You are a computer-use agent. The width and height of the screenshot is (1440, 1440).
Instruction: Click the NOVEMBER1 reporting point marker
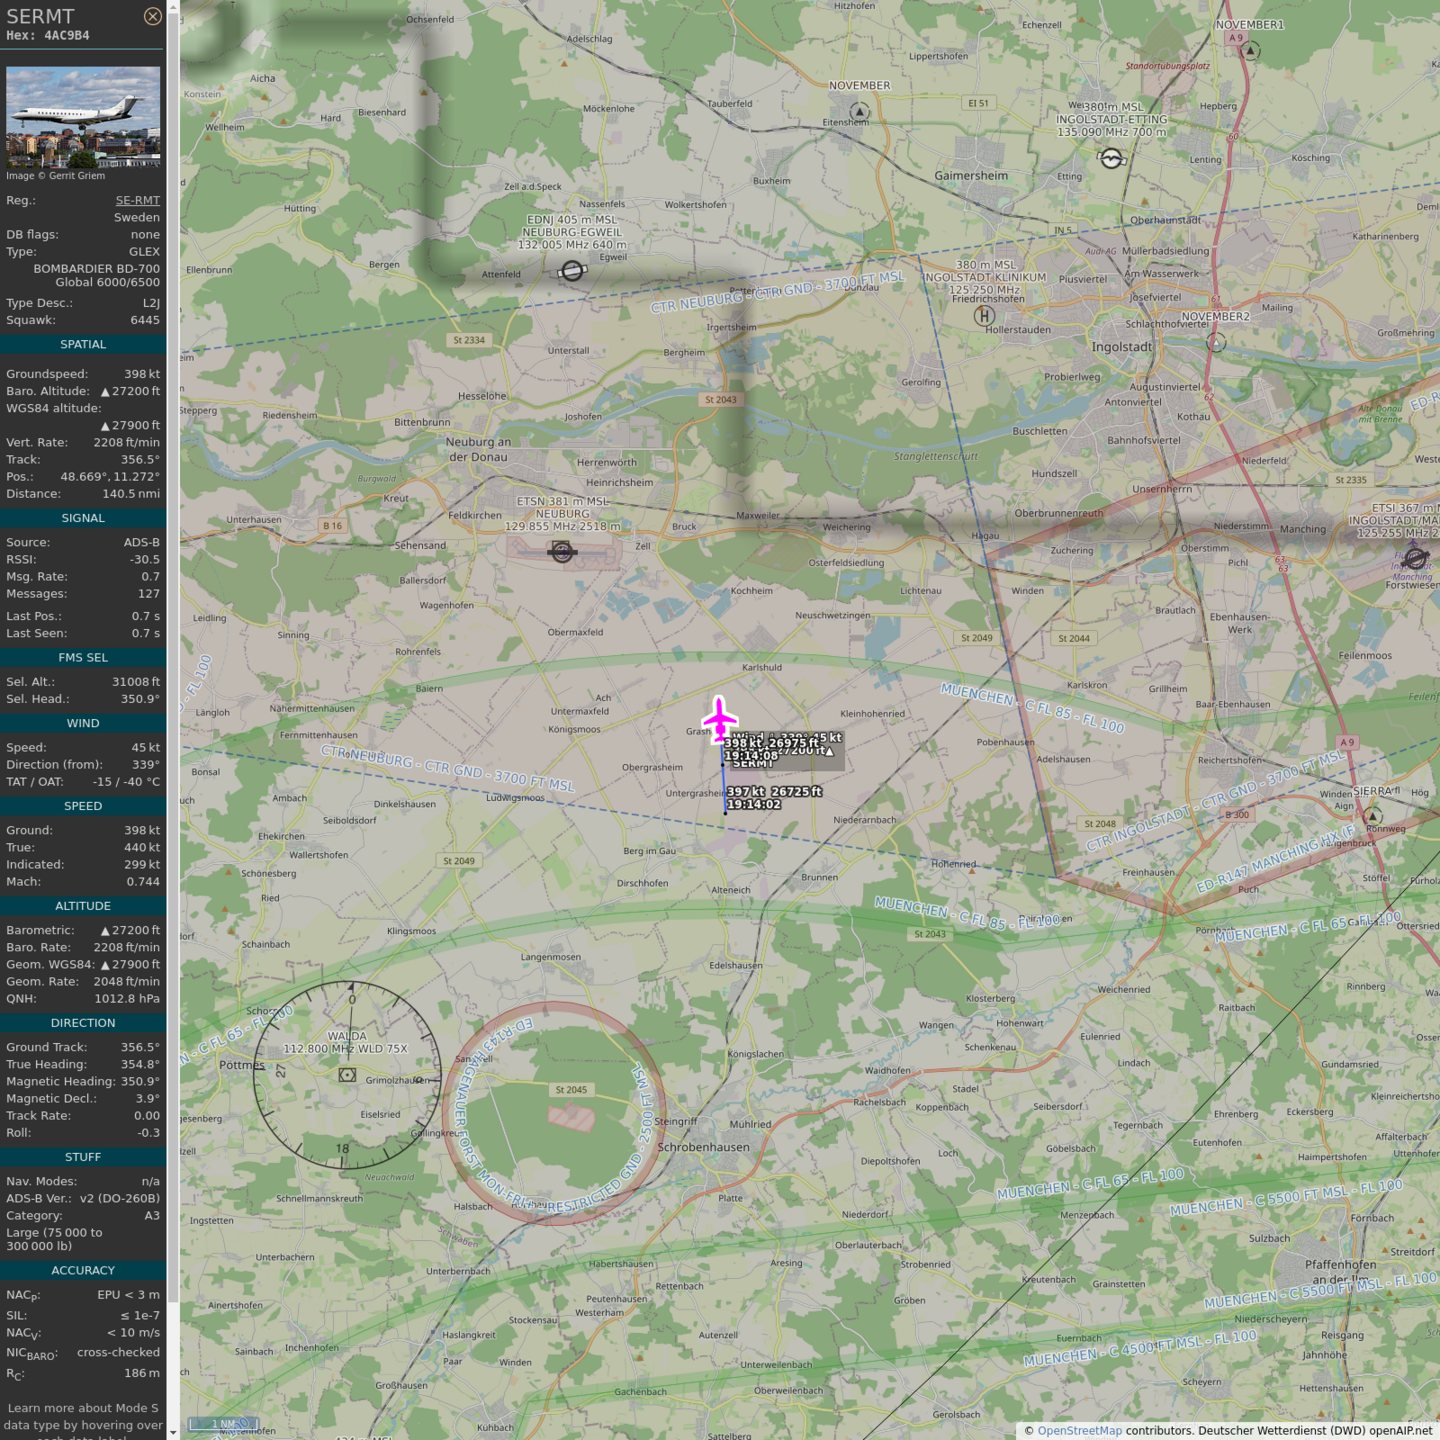(1250, 51)
